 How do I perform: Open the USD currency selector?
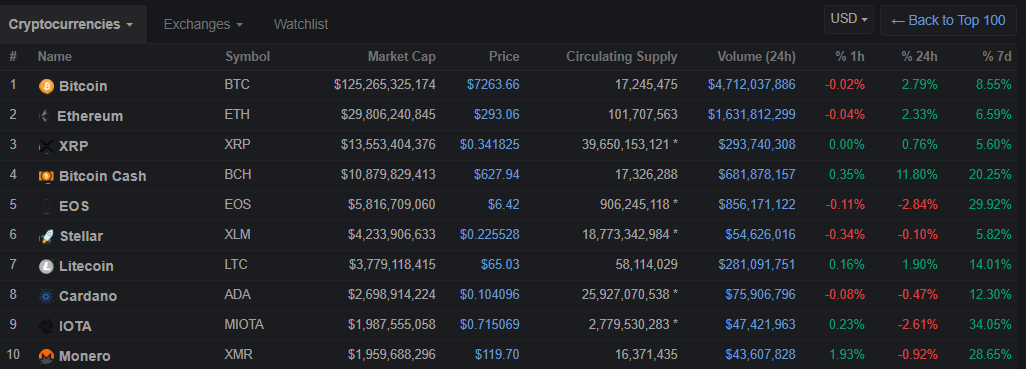[849, 20]
